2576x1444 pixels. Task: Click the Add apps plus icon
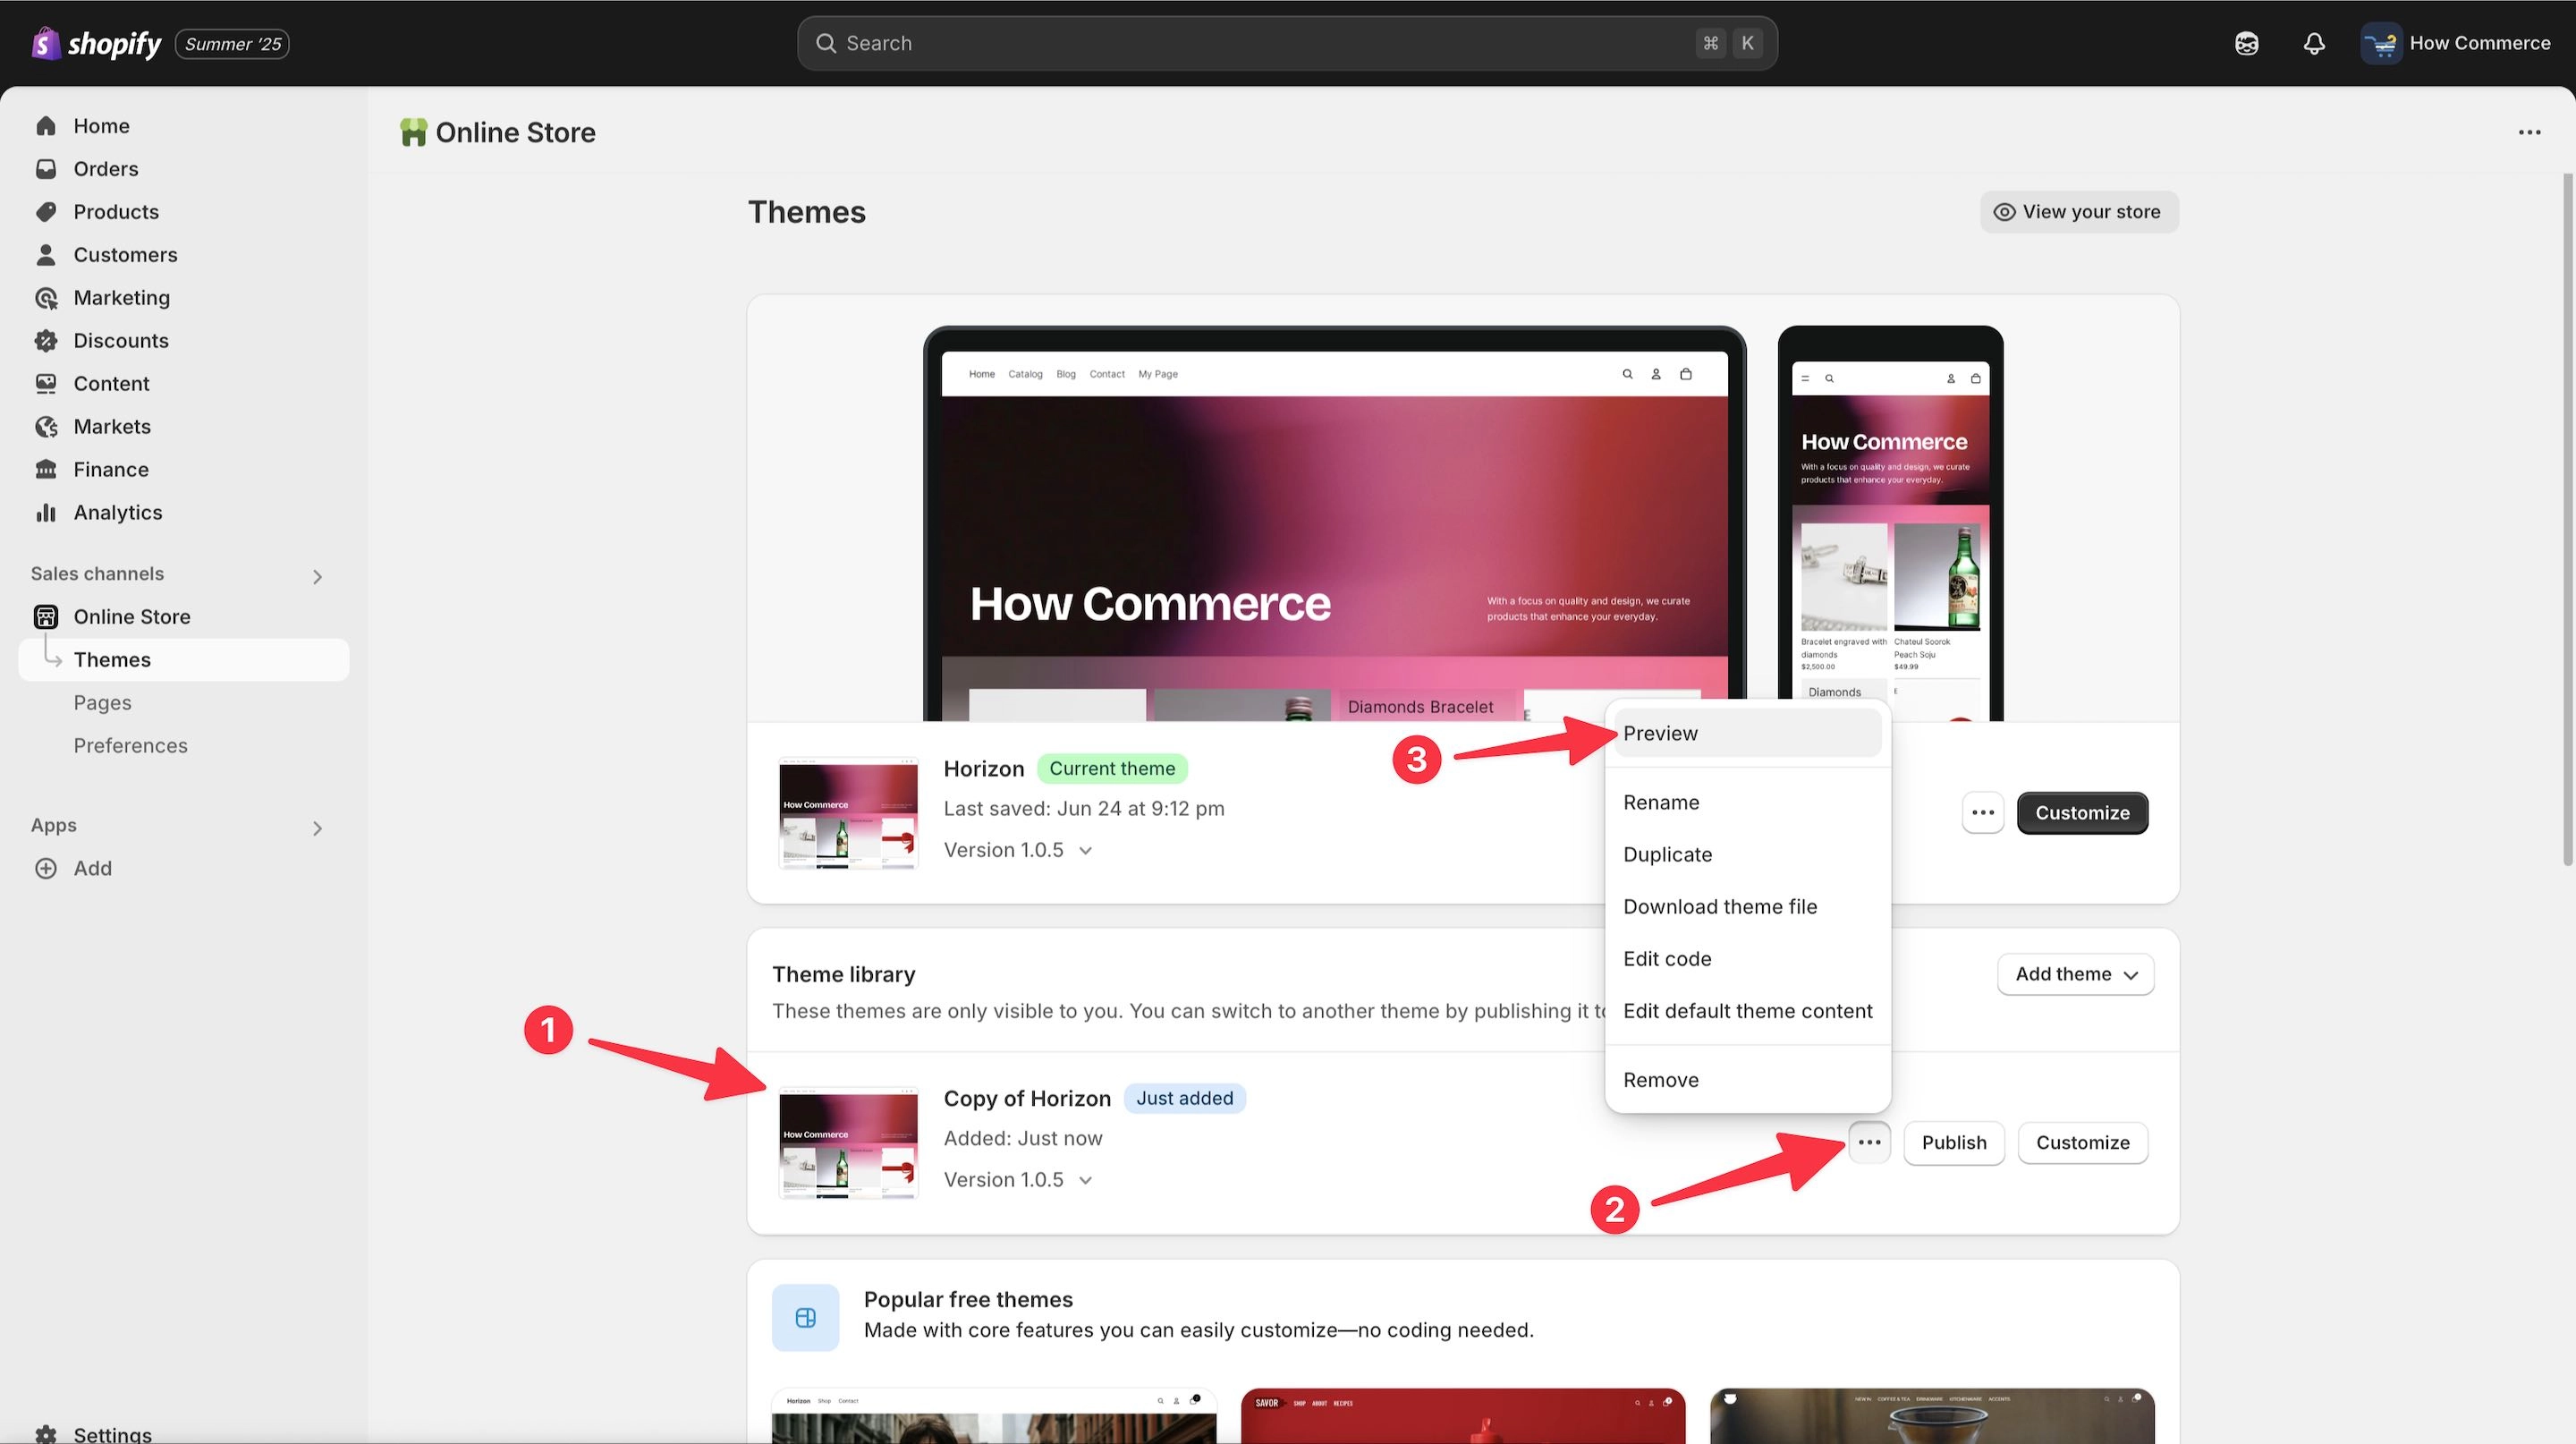tap(46, 869)
